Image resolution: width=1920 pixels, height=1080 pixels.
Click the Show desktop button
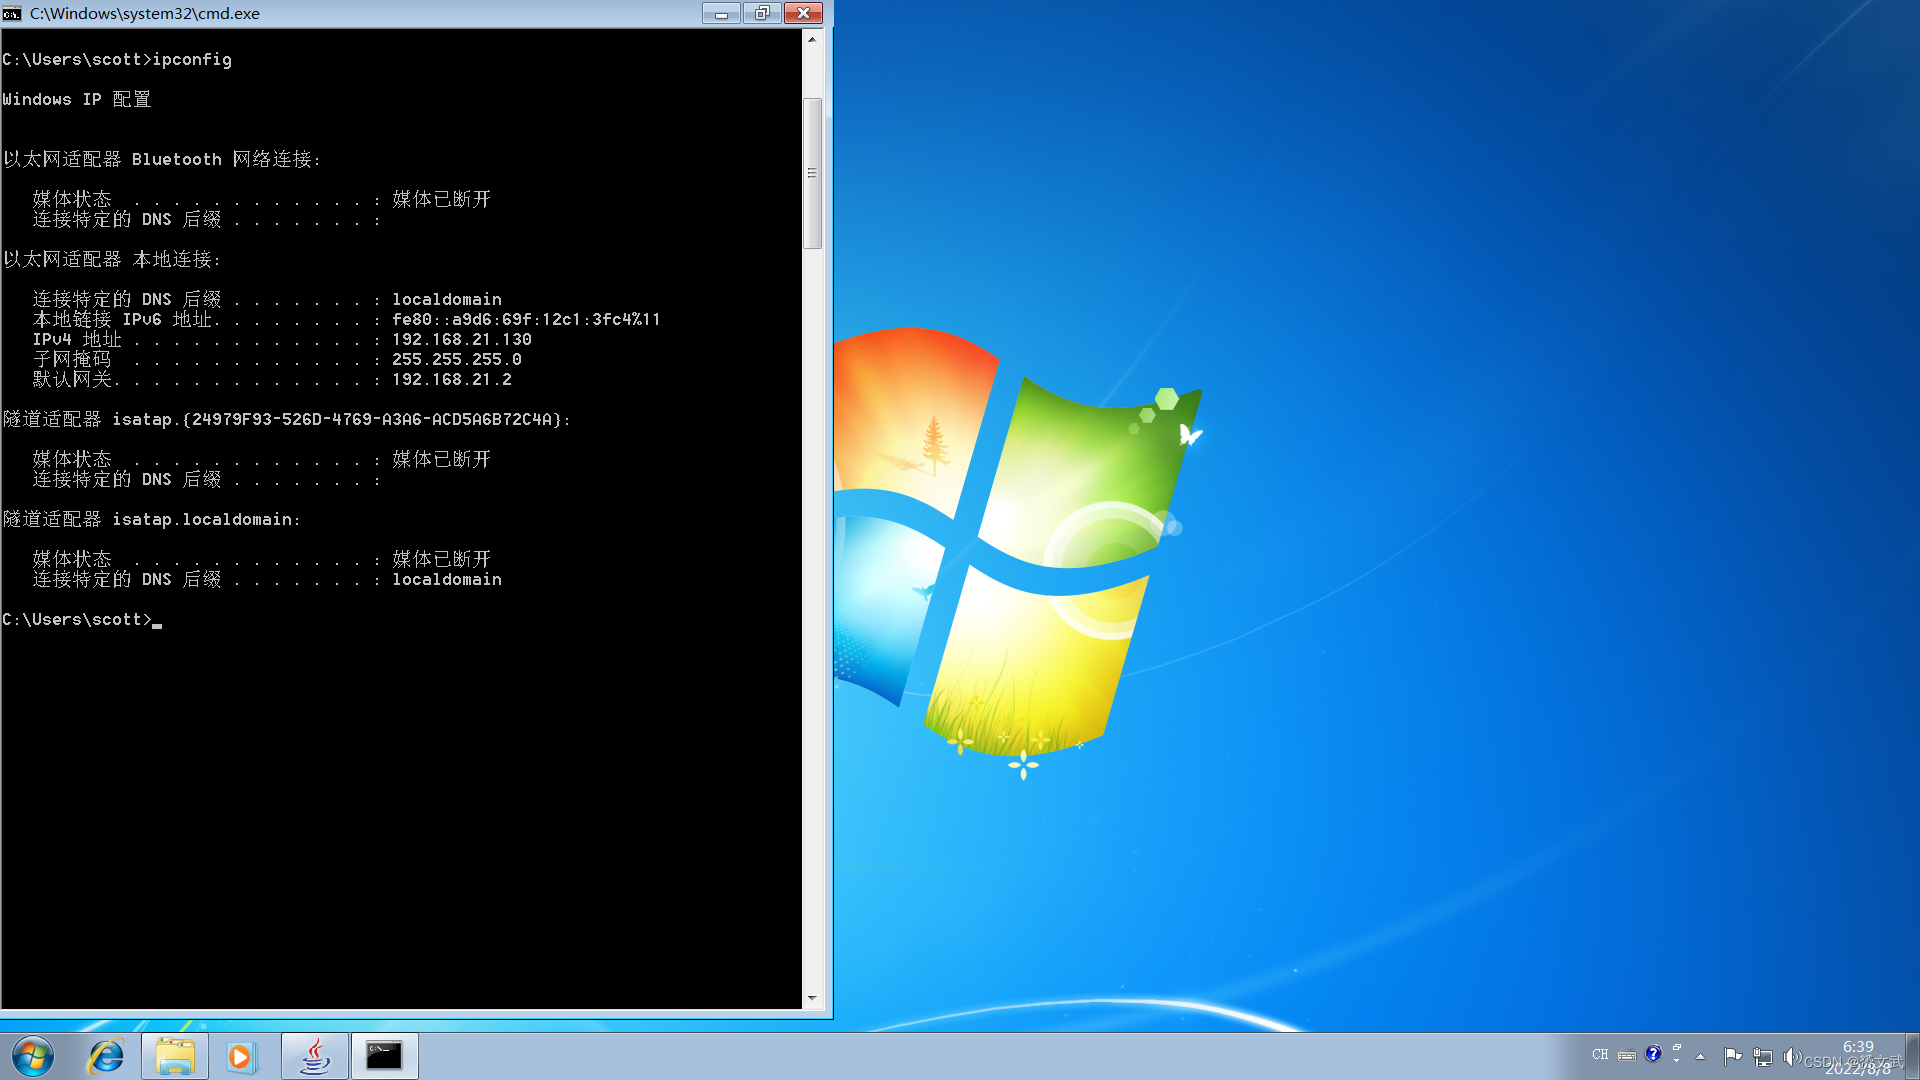[1912, 1056]
